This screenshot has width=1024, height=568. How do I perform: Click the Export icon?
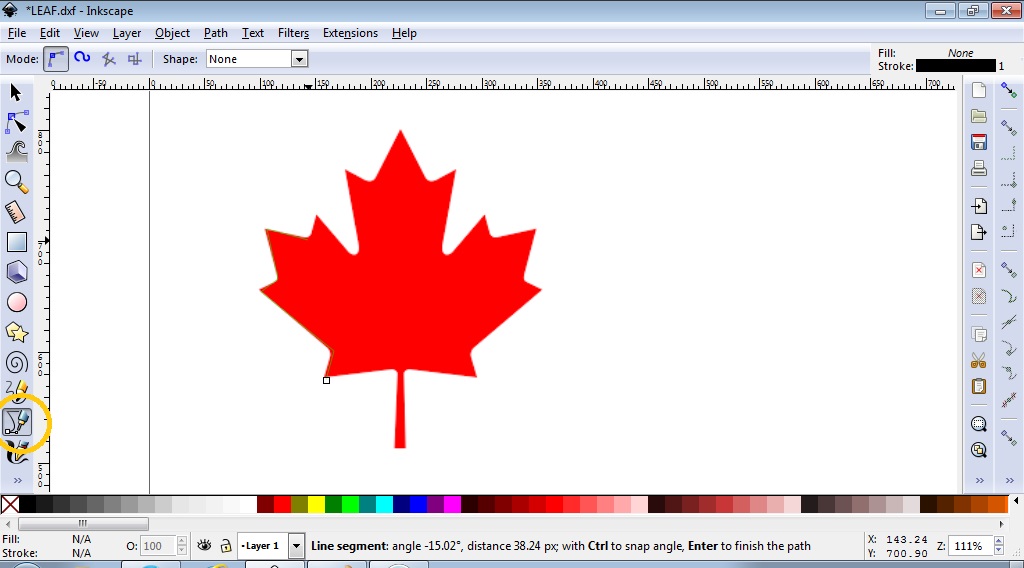(978, 232)
